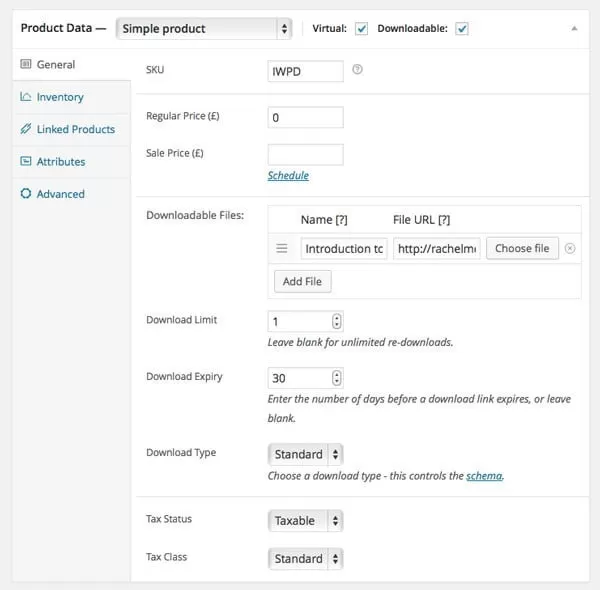Switch to the General tab
Viewport: 600px width, 590px height.
click(72, 64)
